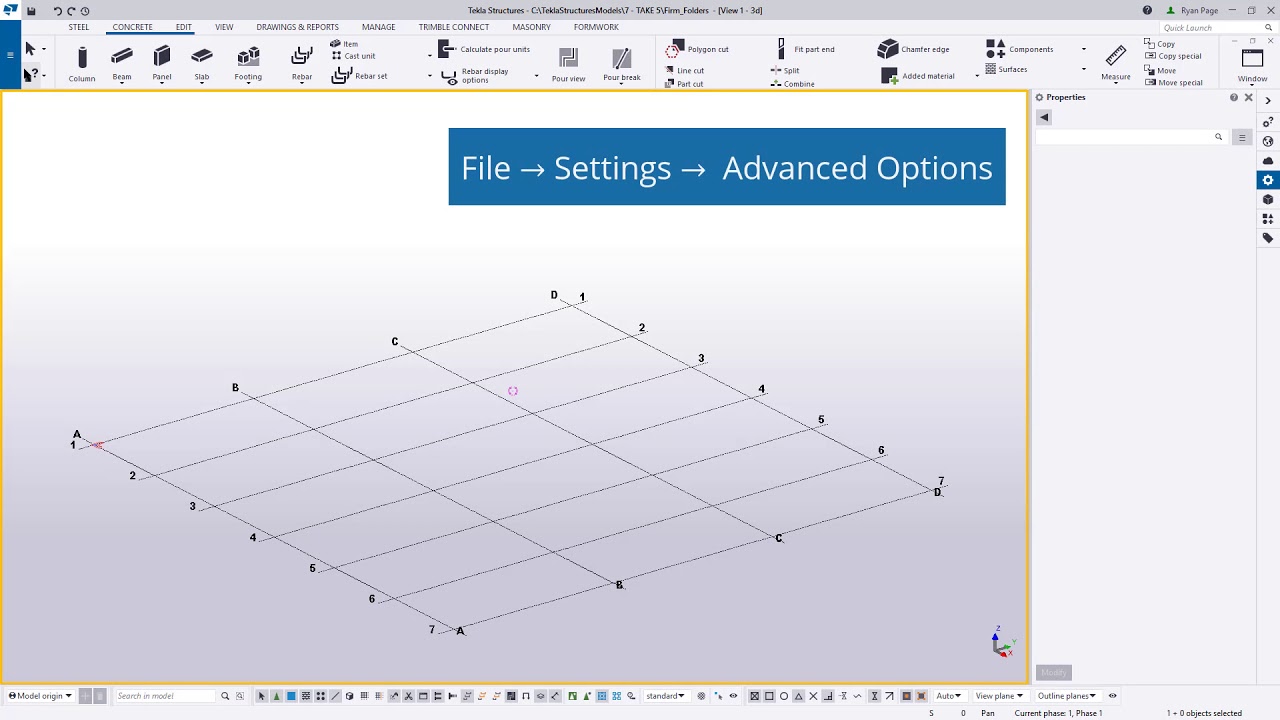Click Calculate pour units
Viewport: 1280px width, 720px height.
(x=485, y=49)
